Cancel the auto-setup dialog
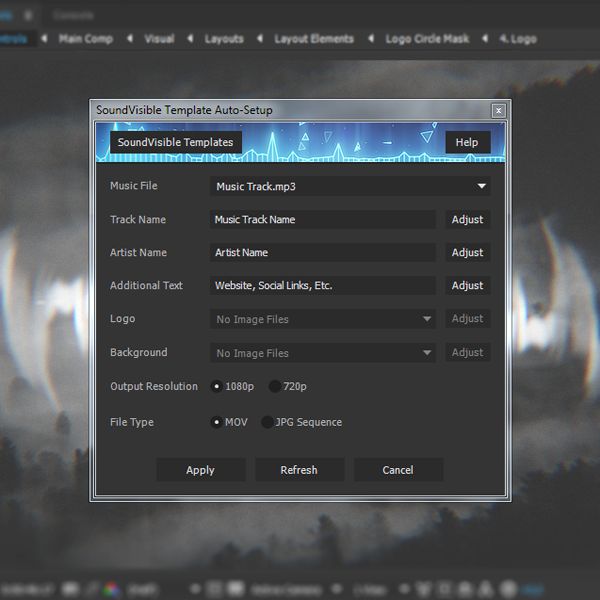This screenshot has width=600, height=600. pyautogui.click(x=398, y=470)
